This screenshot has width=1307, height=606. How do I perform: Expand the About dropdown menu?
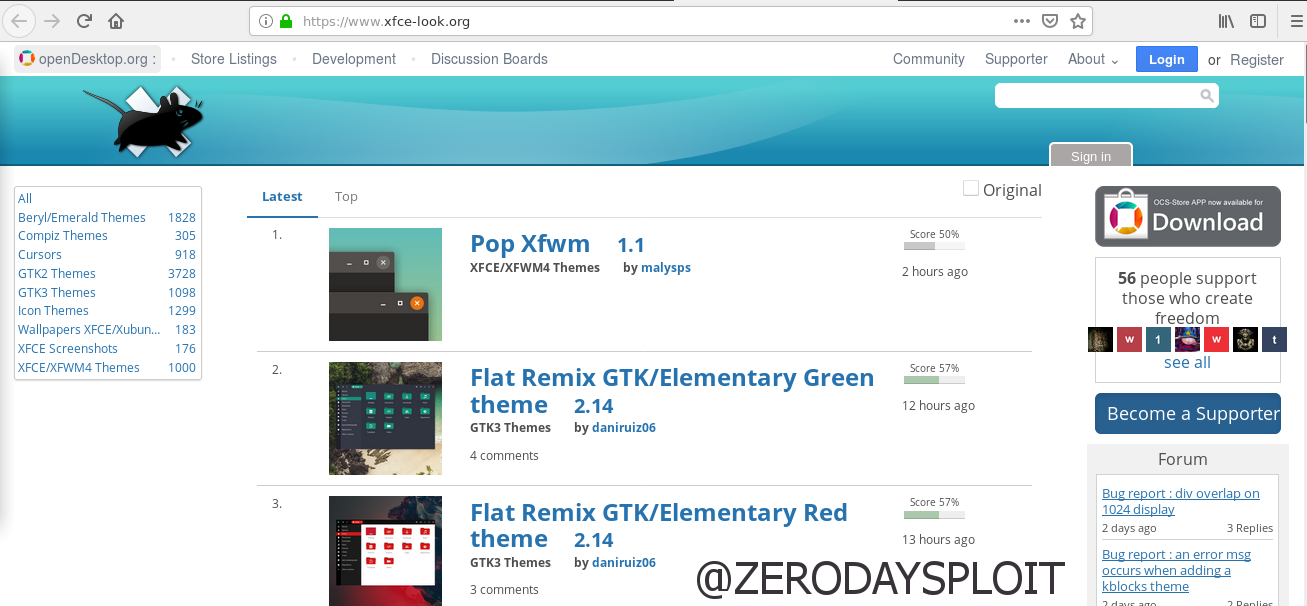(x=1093, y=59)
